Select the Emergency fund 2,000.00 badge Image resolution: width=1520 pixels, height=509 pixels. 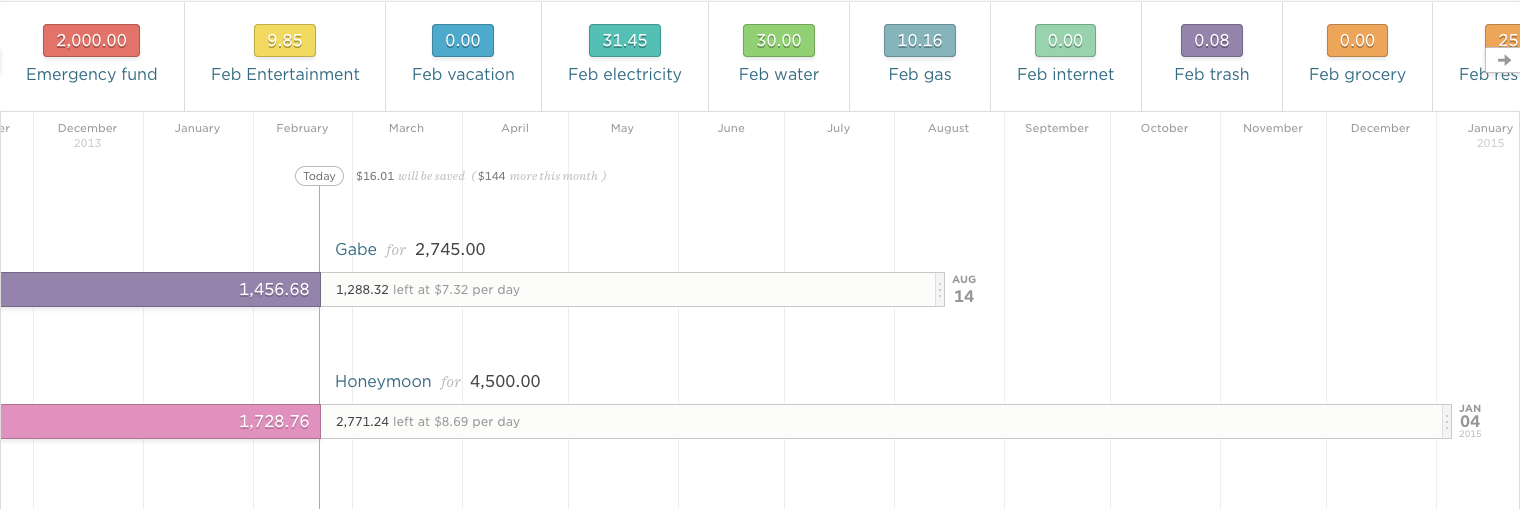point(91,41)
